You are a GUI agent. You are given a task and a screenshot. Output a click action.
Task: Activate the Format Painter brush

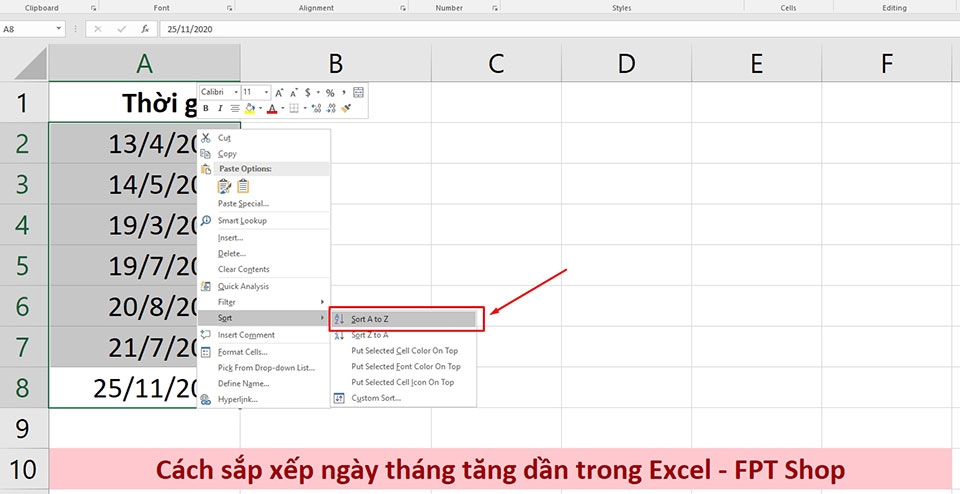346,108
